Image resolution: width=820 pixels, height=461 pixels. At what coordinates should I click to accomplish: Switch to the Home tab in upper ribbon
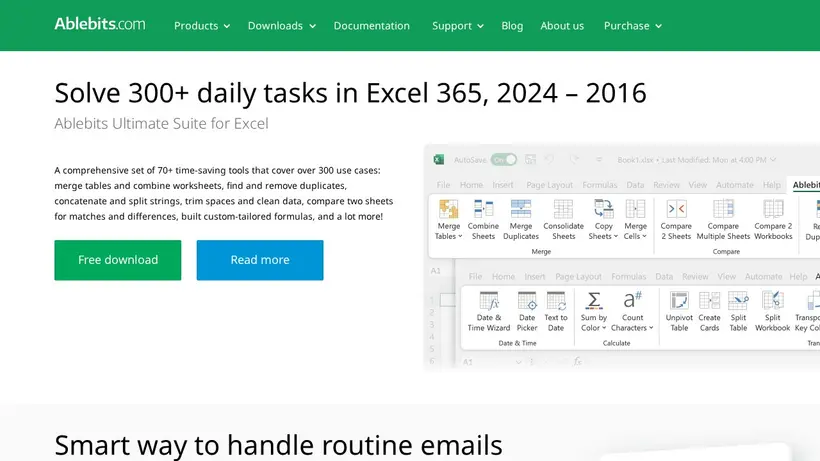(471, 185)
